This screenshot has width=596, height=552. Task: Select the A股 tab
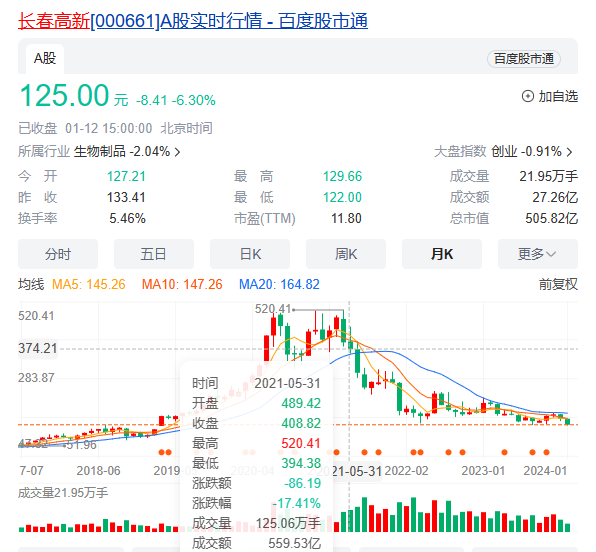(x=45, y=59)
